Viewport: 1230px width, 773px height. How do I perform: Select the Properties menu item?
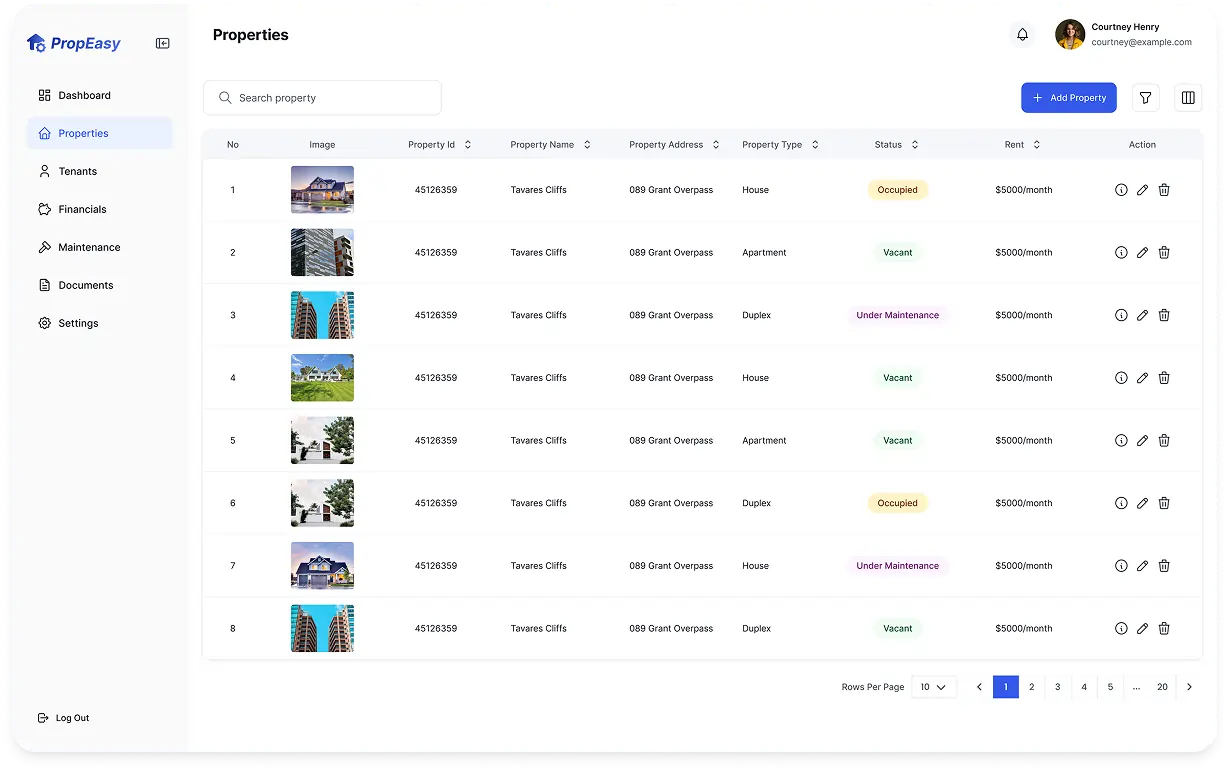83,133
